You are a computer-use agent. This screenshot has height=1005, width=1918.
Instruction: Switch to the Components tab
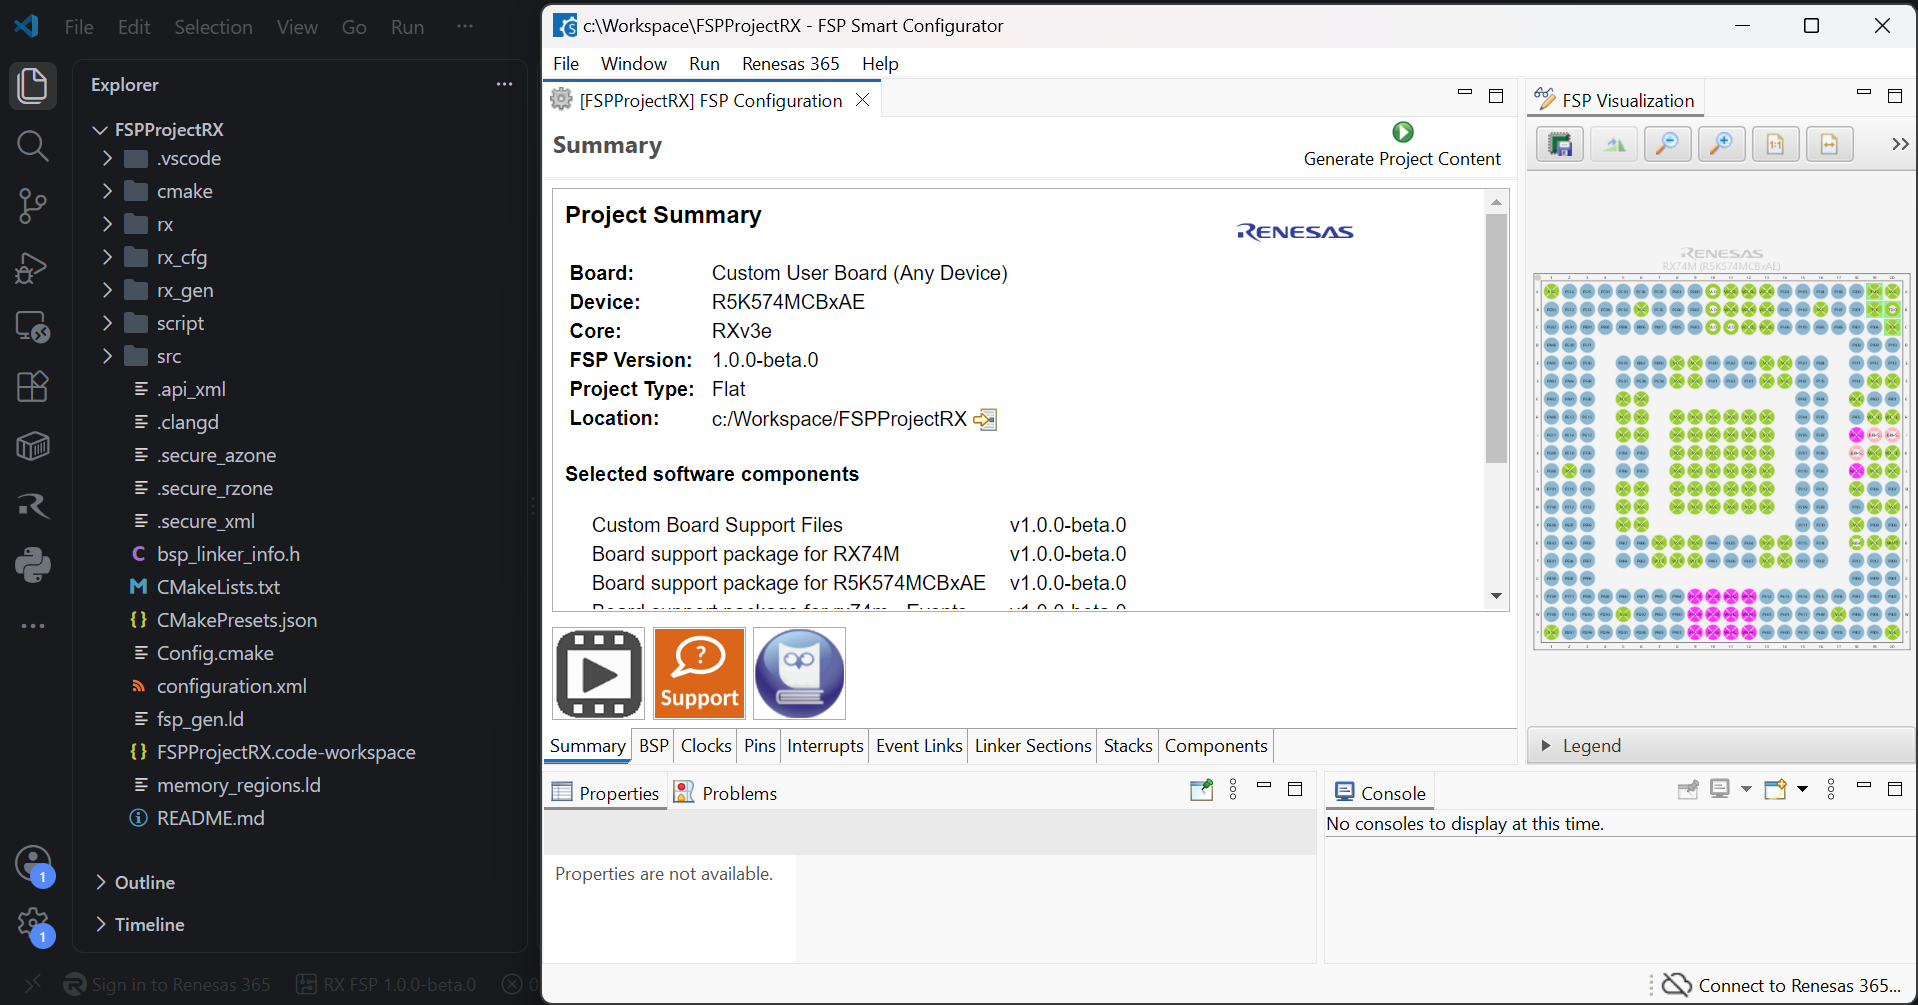(x=1216, y=746)
